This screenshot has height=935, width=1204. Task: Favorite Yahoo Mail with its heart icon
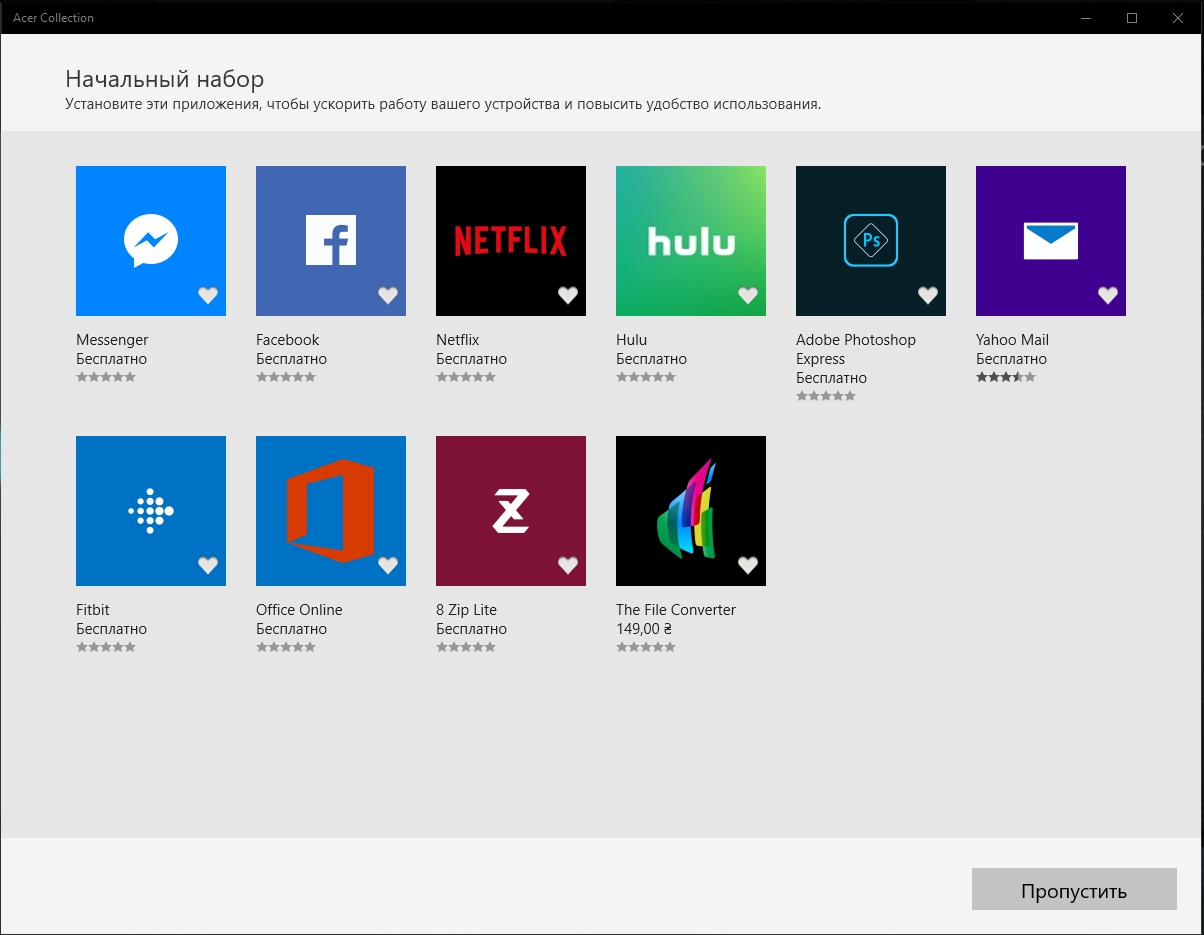click(1108, 295)
